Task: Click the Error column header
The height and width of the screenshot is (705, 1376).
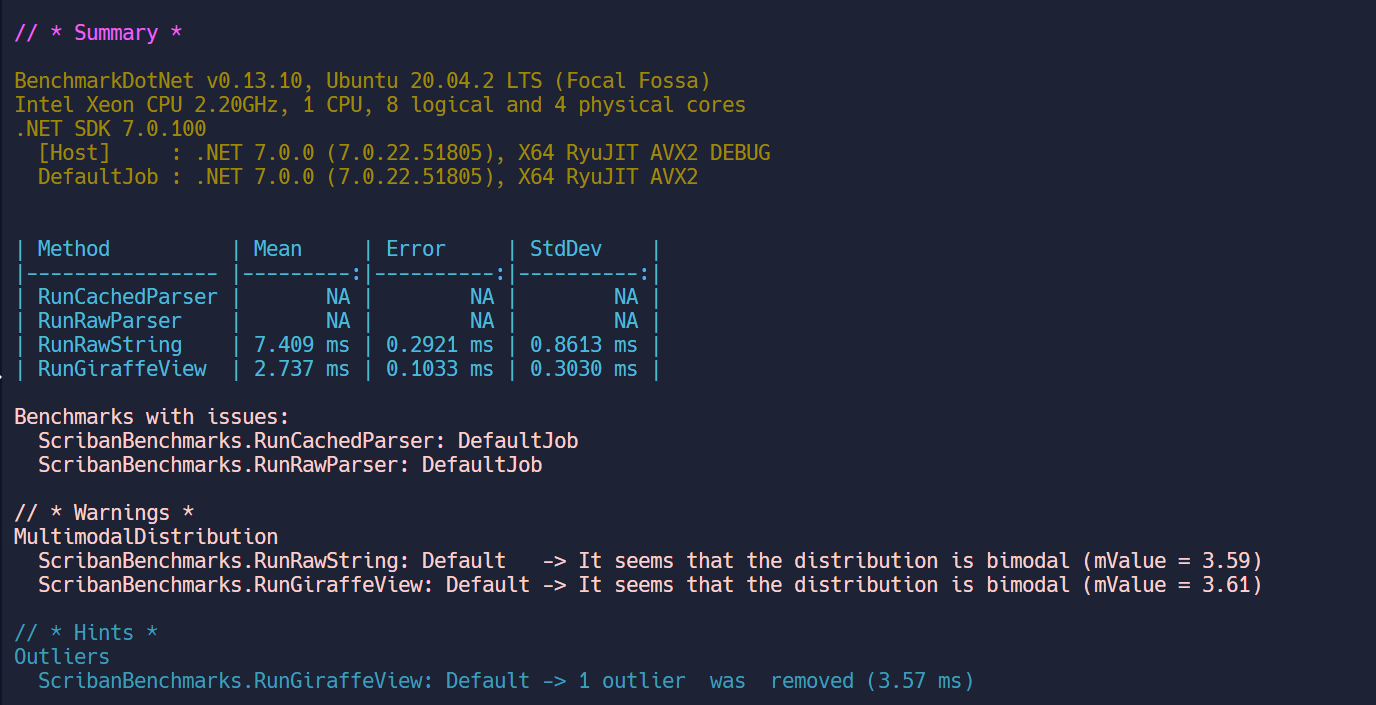Action: pyautogui.click(x=416, y=249)
